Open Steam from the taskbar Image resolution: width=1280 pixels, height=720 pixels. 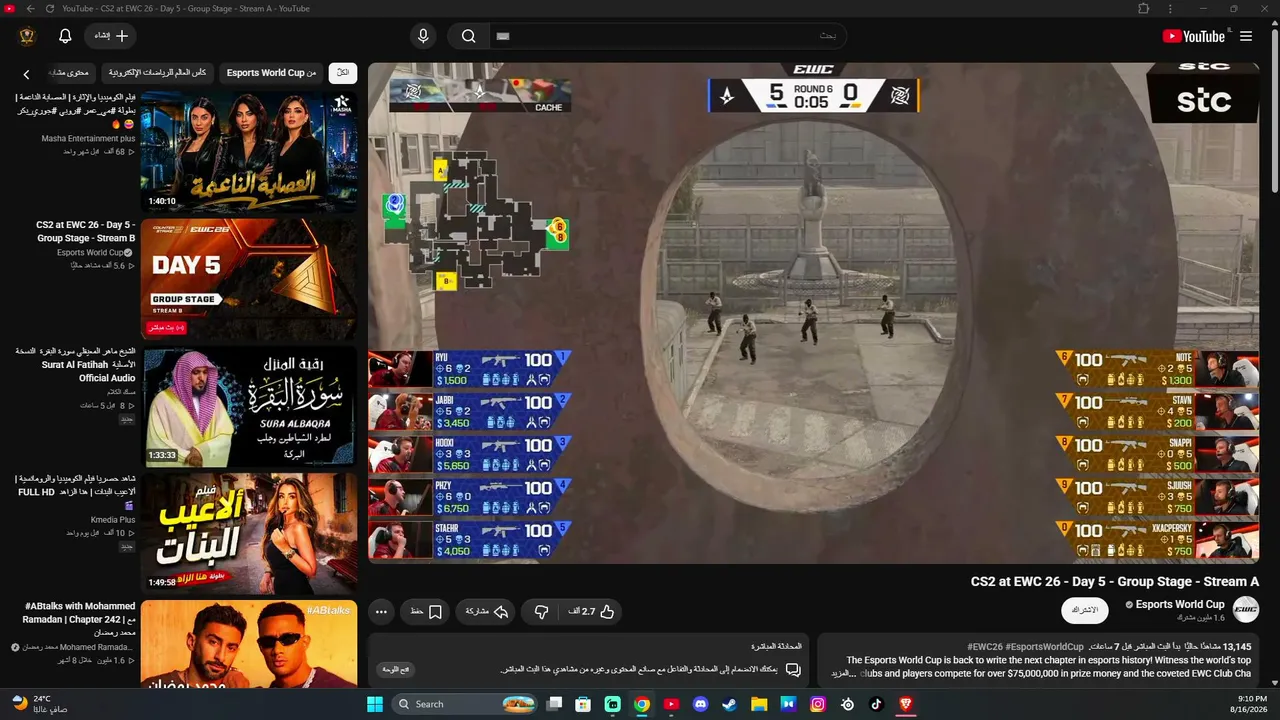point(730,704)
